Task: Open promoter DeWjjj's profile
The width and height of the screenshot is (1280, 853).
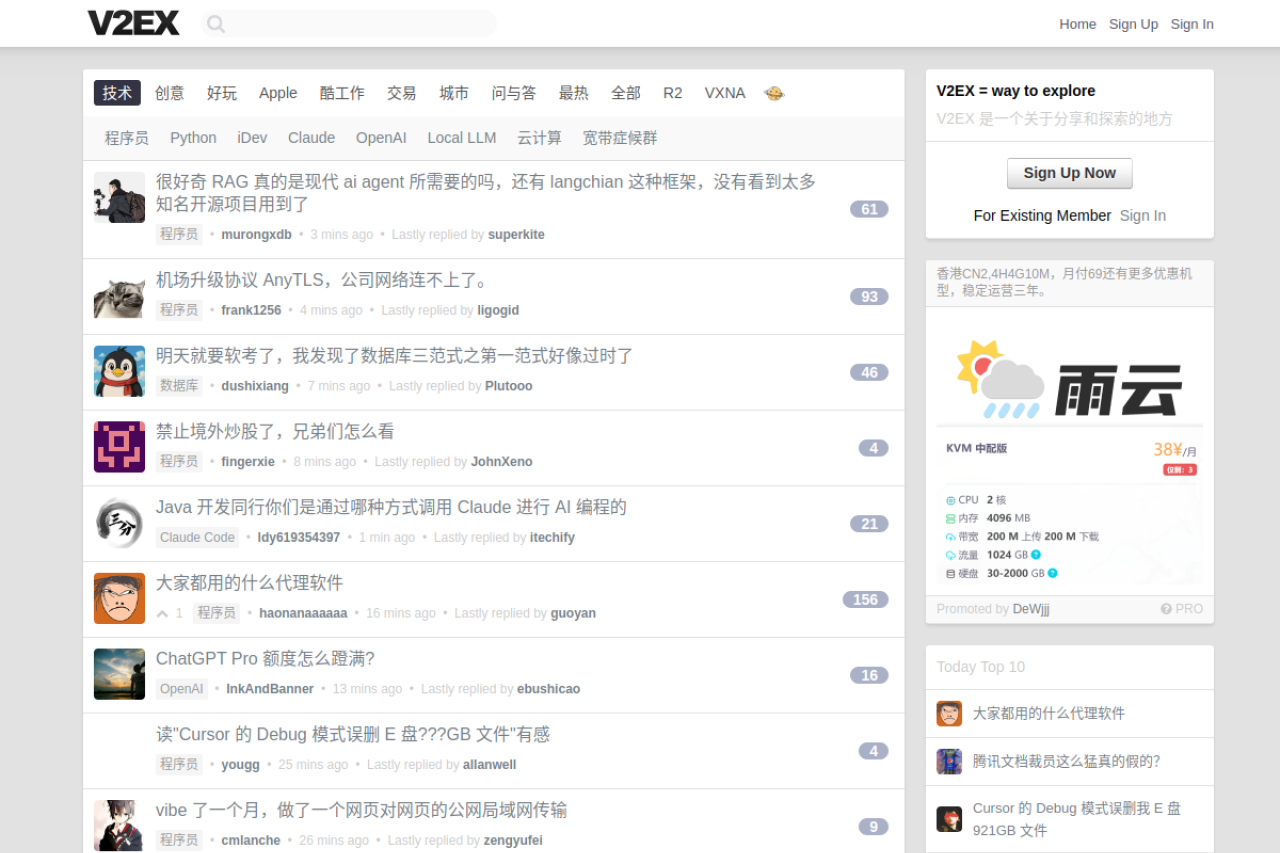Action: [x=1031, y=609]
